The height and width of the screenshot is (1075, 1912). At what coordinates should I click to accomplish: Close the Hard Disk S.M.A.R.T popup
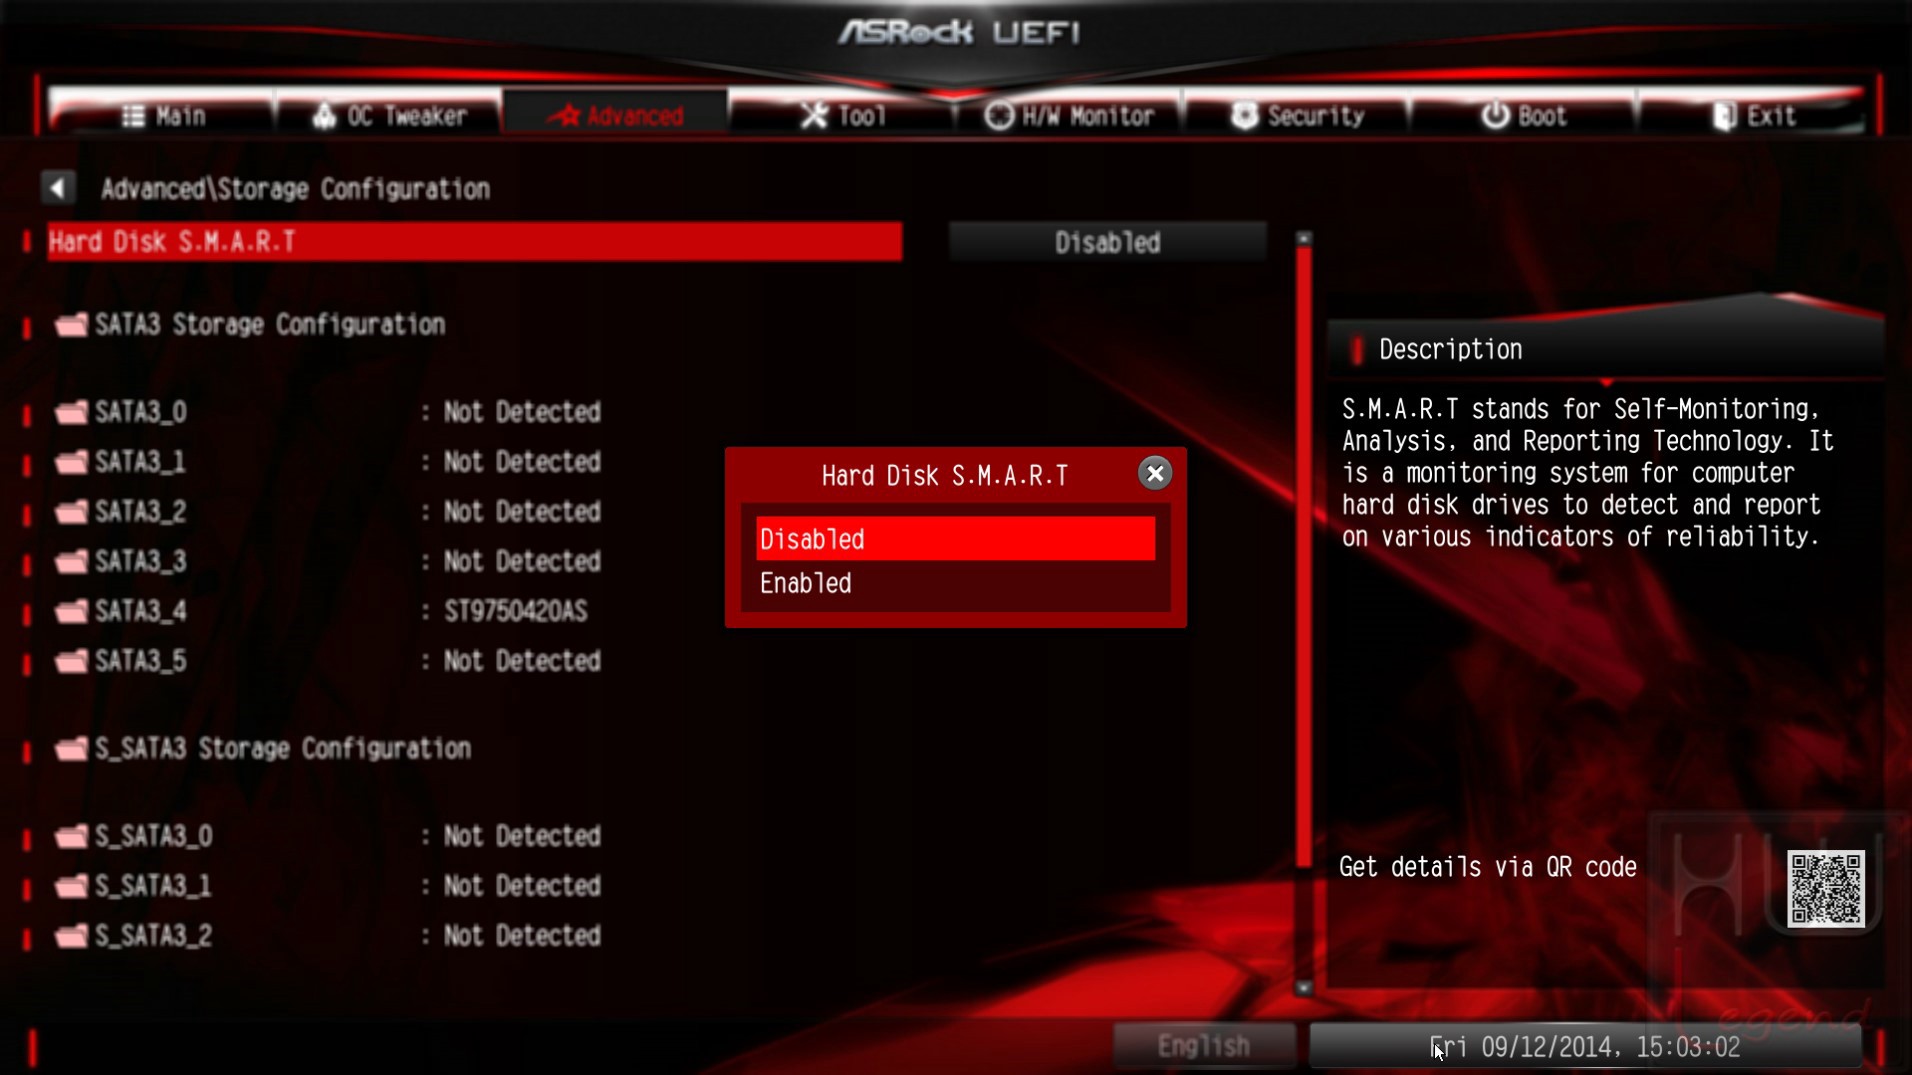(x=1154, y=473)
